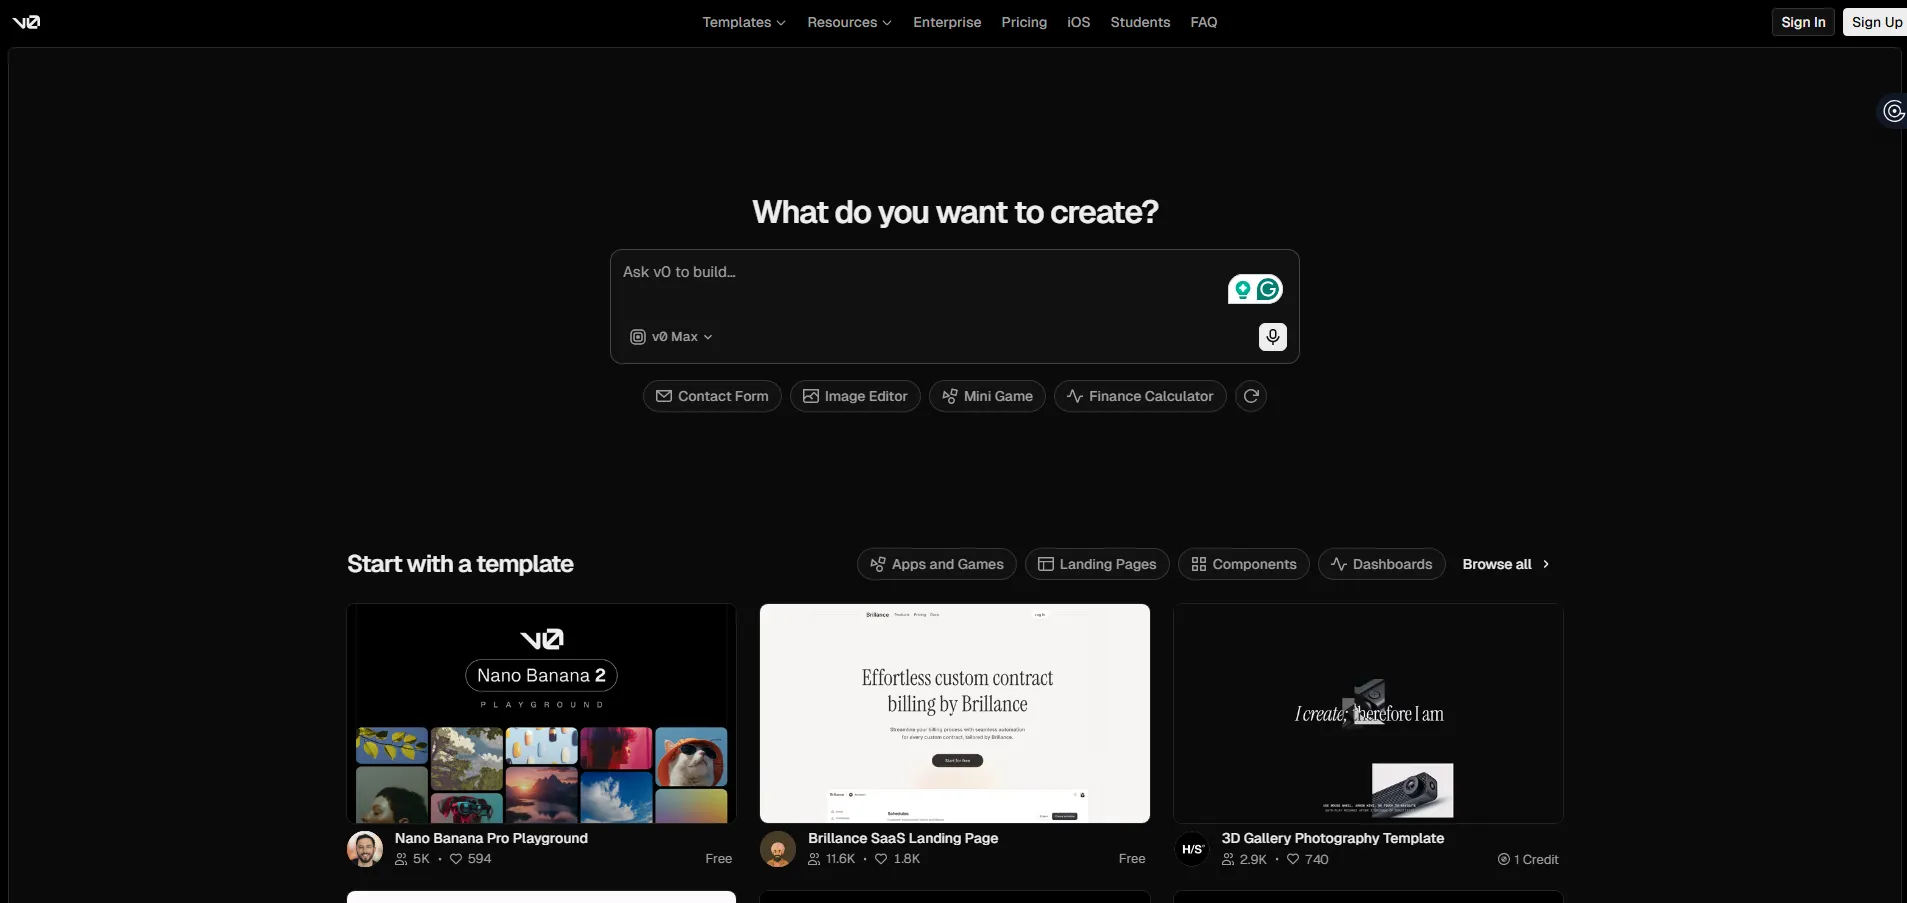The width and height of the screenshot is (1907, 903).
Task: Open the Nano Banana 2 template thumbnail
Action: point(541,713)
